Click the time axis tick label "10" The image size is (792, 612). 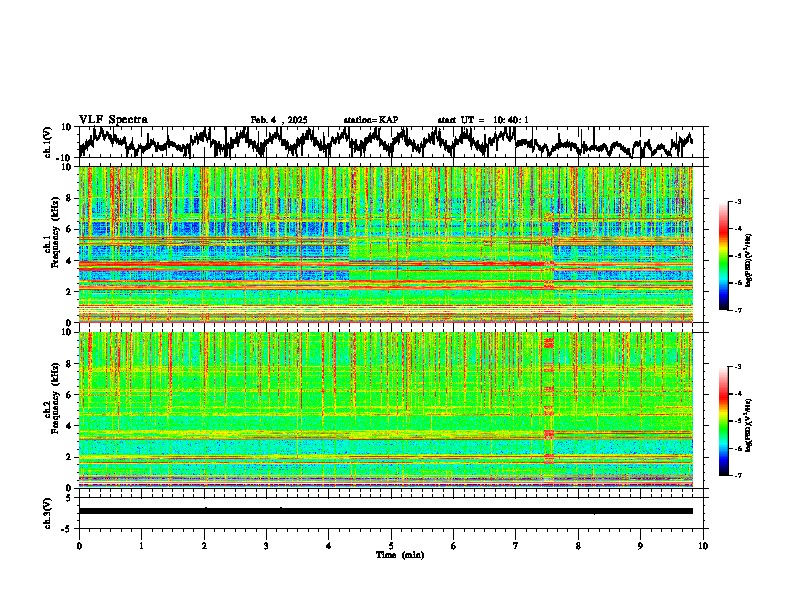(703, 546)
